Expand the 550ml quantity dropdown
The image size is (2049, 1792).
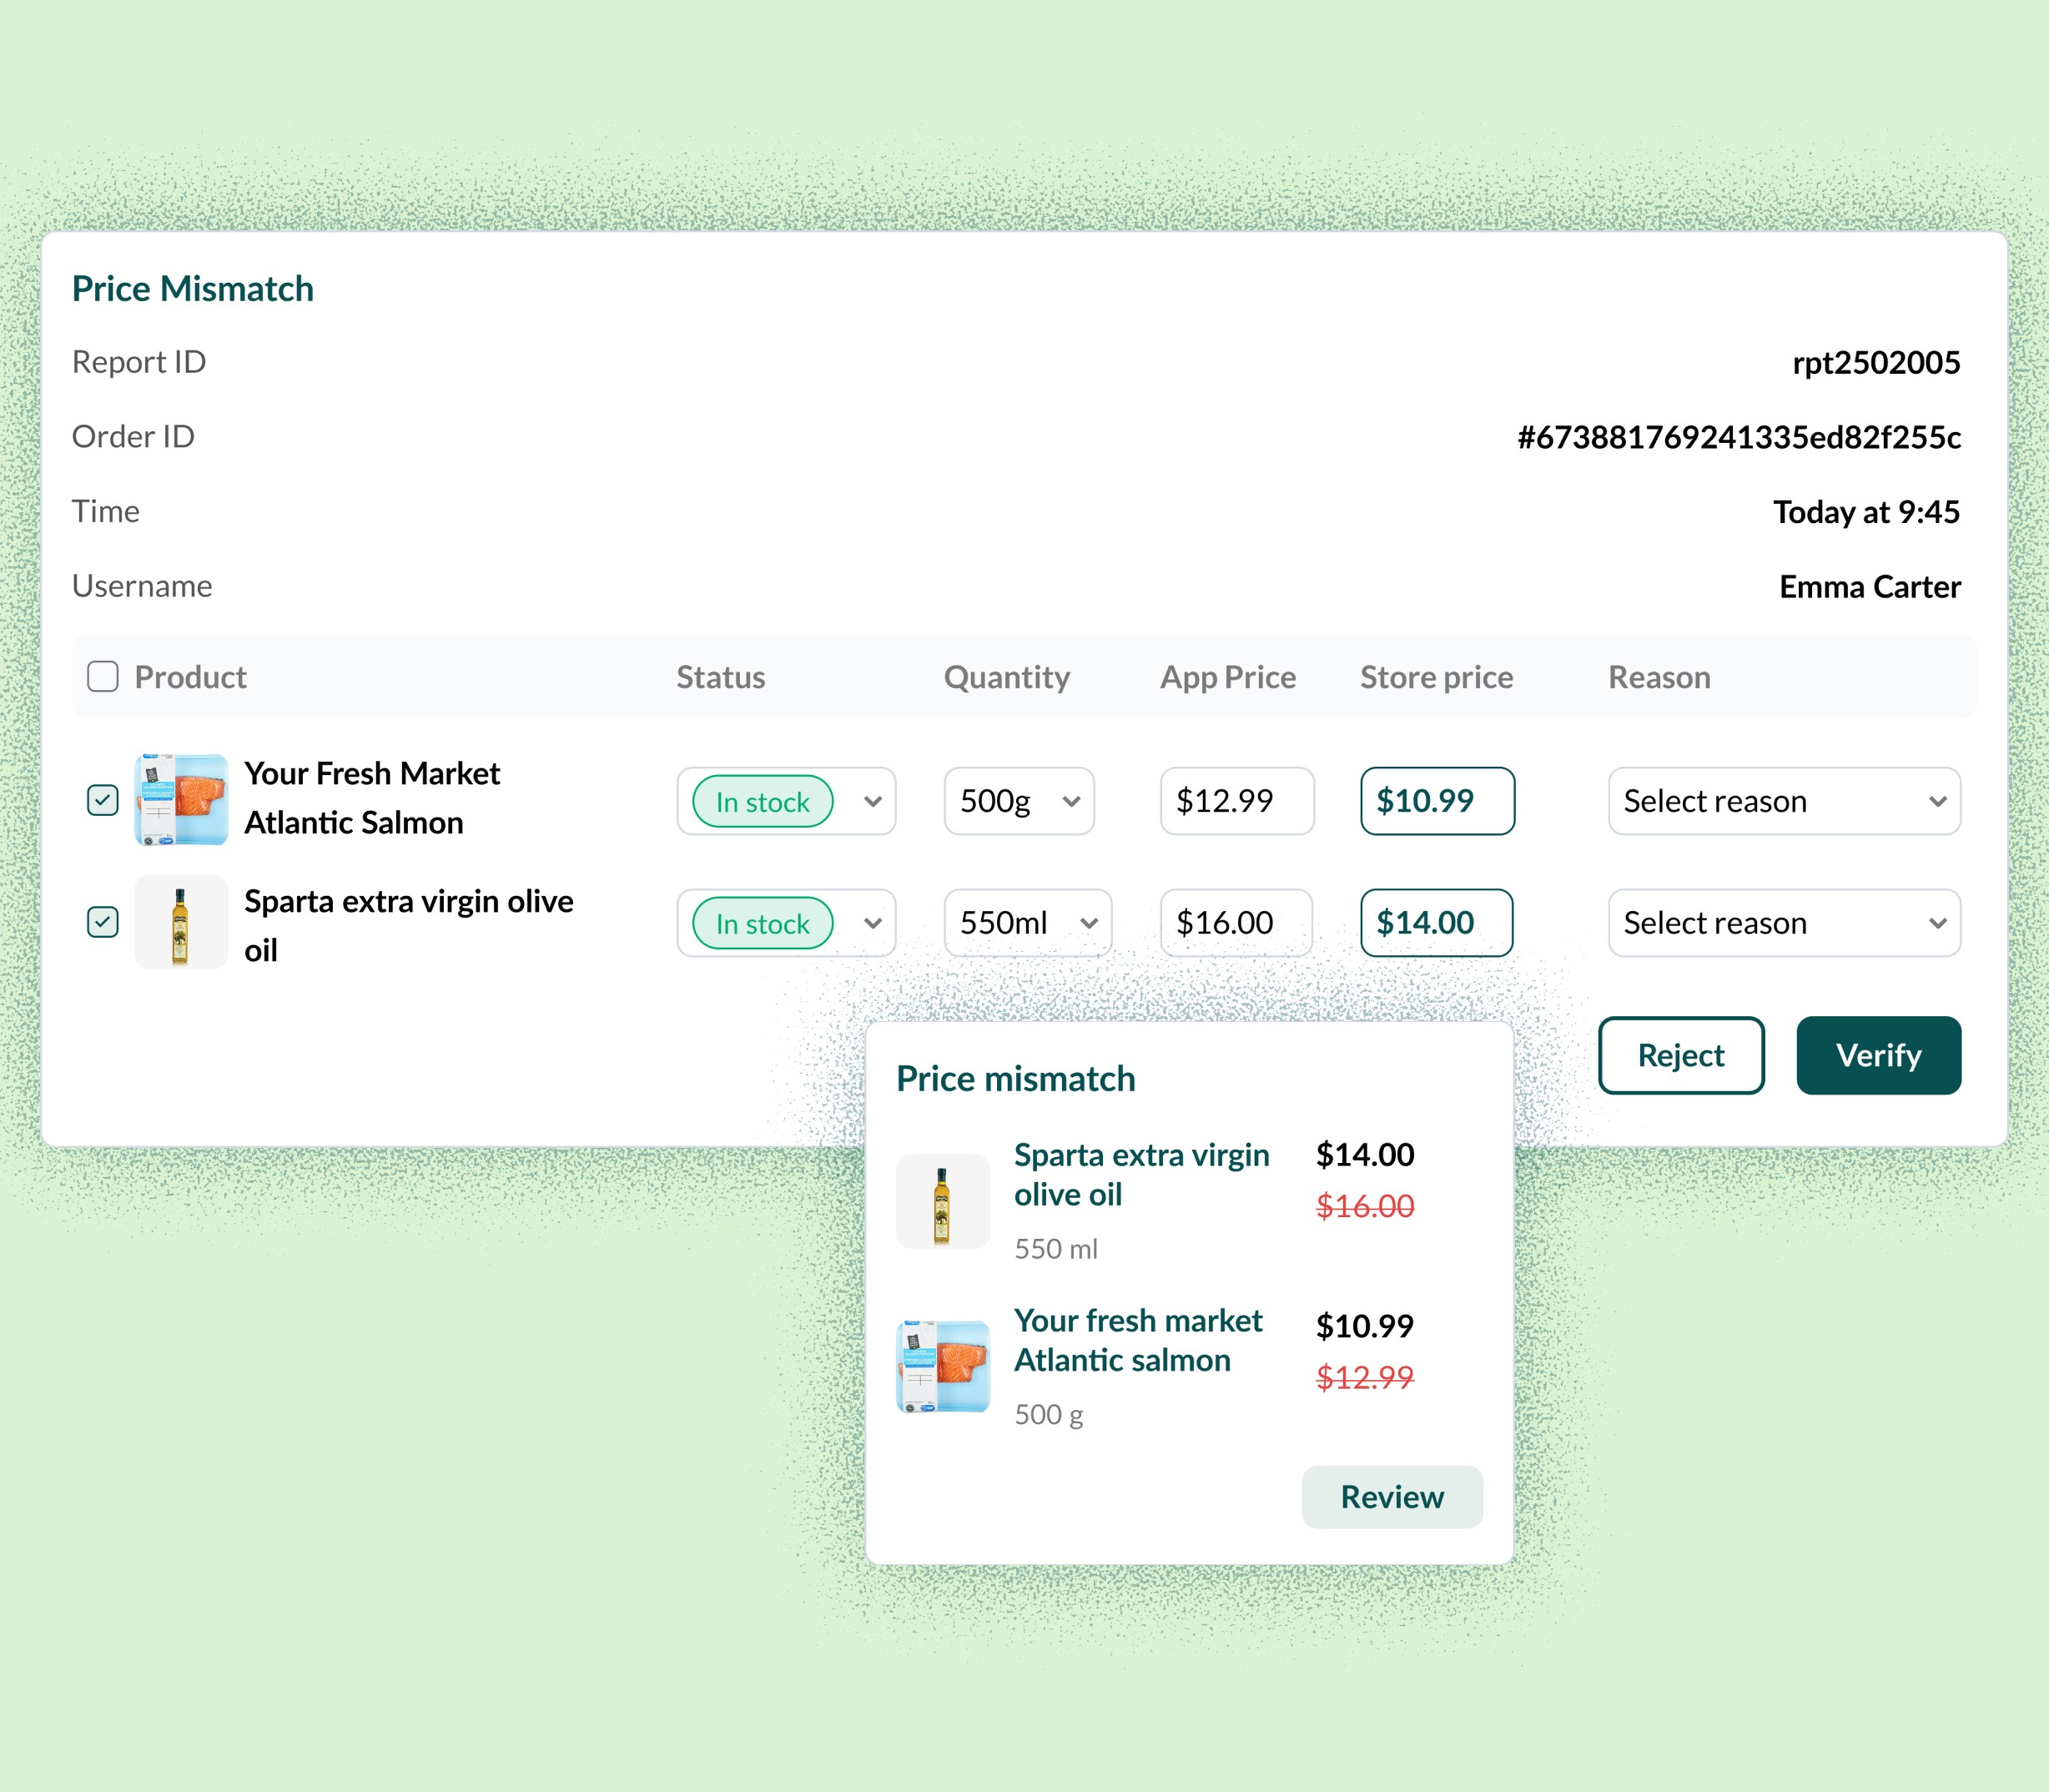tap(1027, 923)
